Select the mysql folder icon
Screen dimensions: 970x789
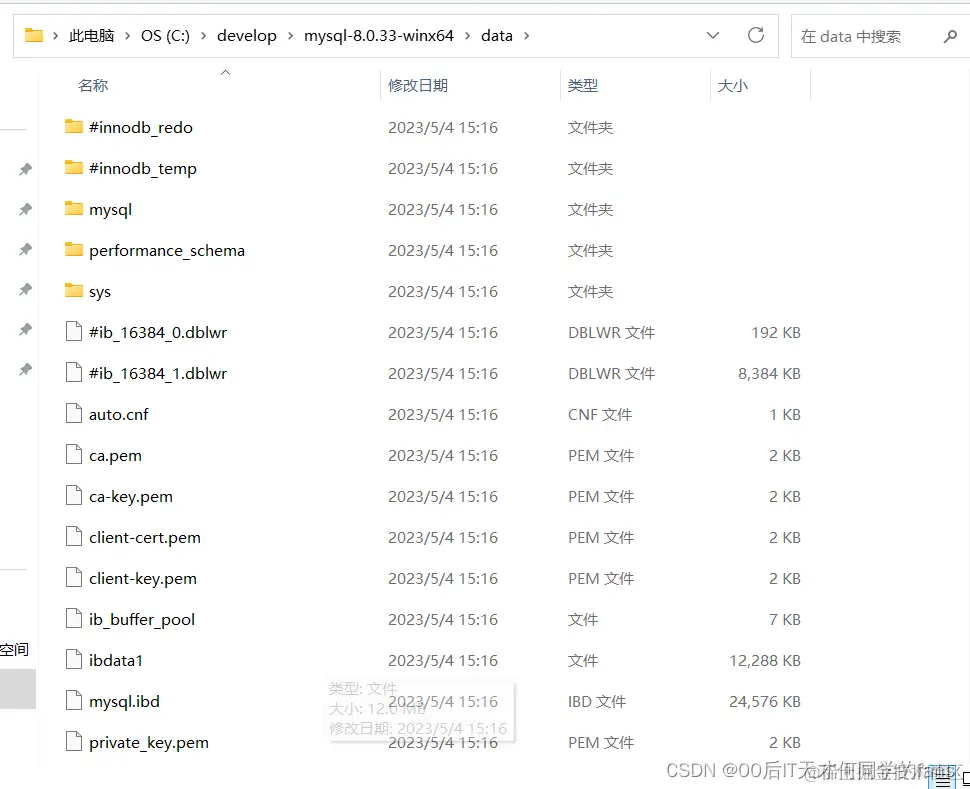pos(74,209)
